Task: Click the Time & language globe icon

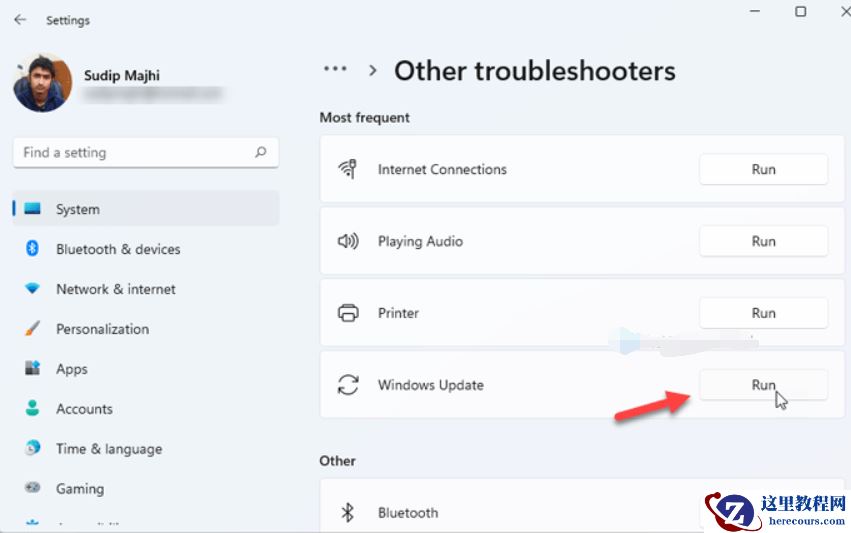Action: pyautogui.click(x=32, y=449)
